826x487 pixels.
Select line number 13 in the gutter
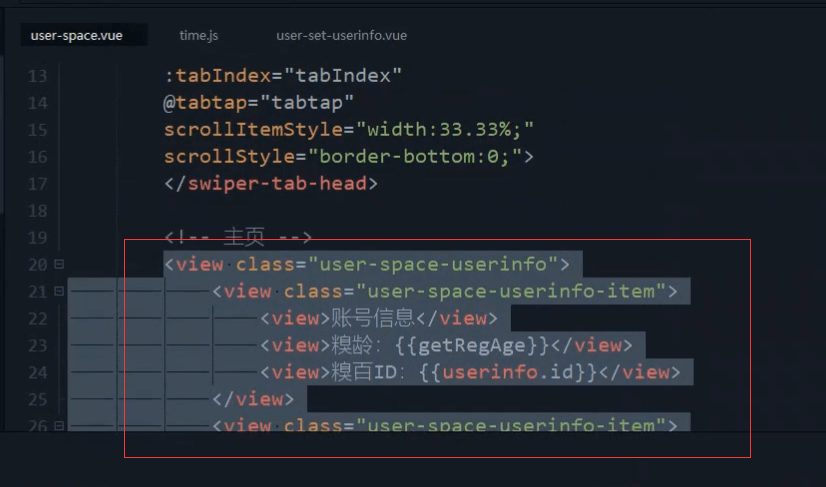pyautogui.click(x=37, y=76)
